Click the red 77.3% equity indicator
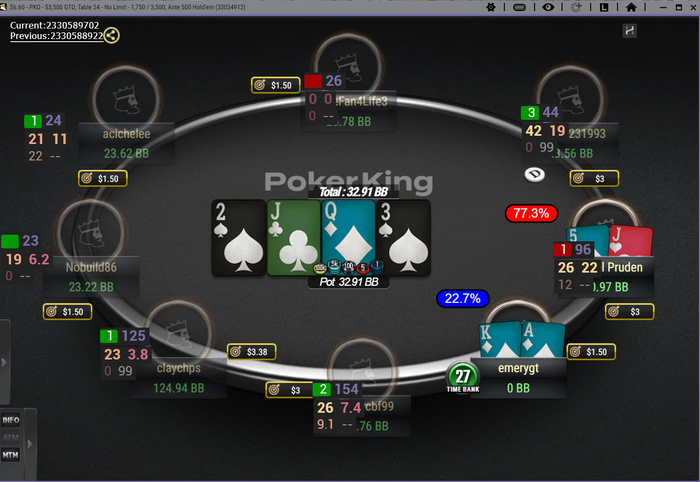Screen dimensions: 700x482 pyautogui.click(x=531, y=213)
